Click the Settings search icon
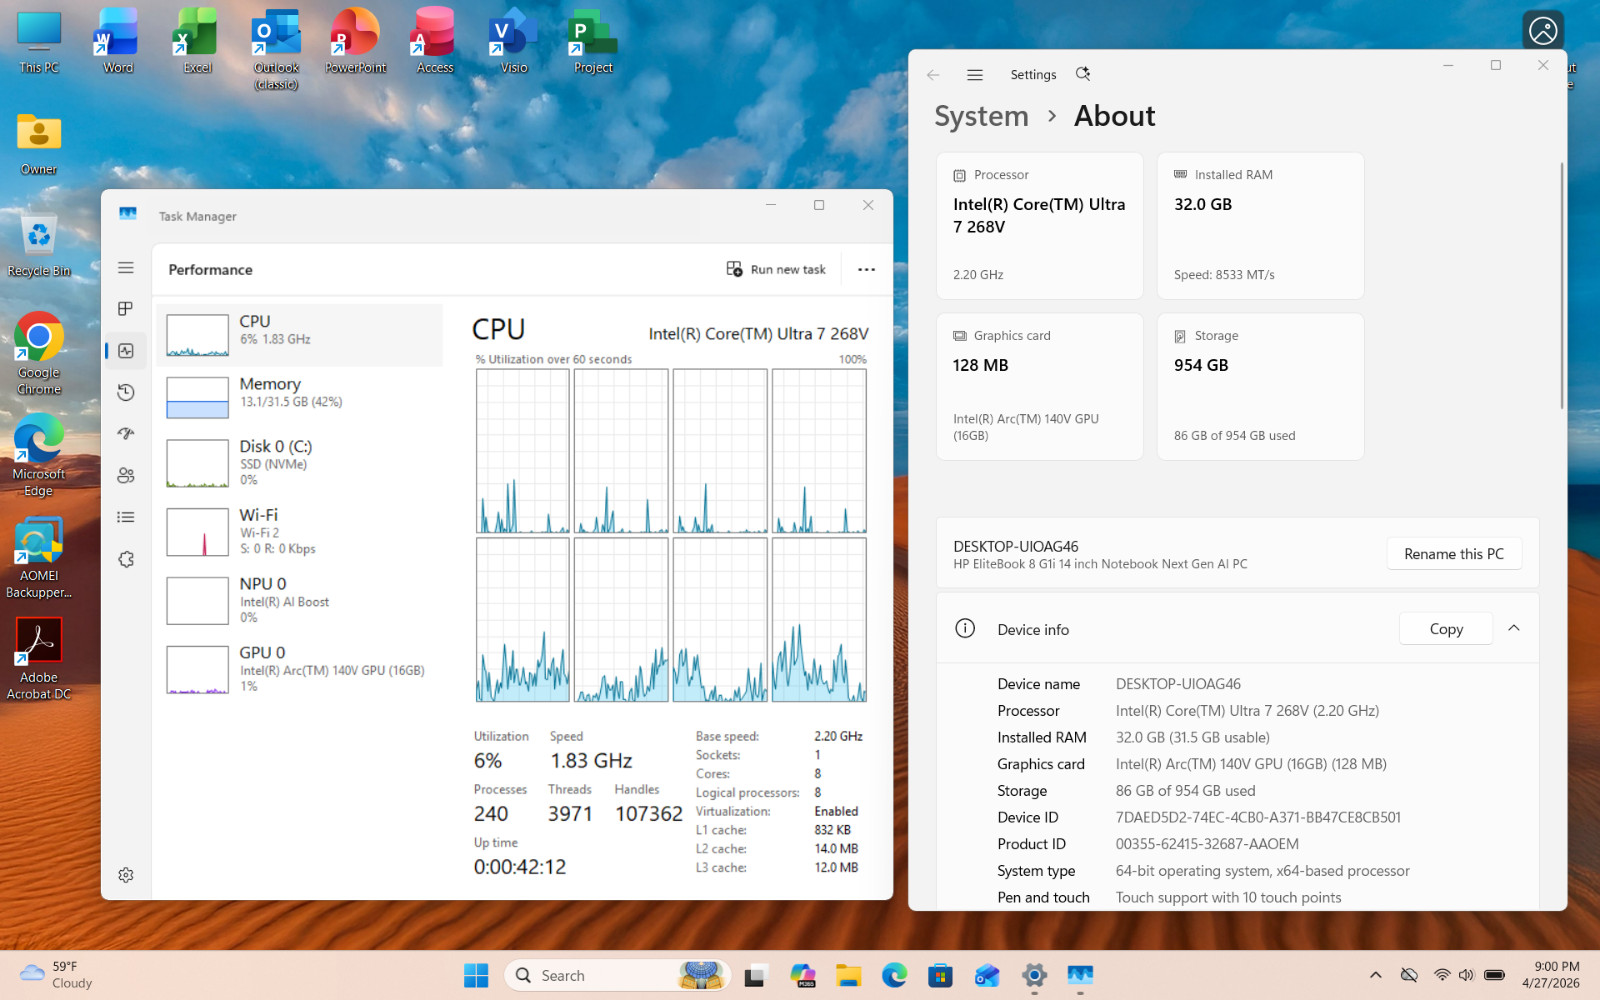1600x1000 pixels. point(1083,74)
